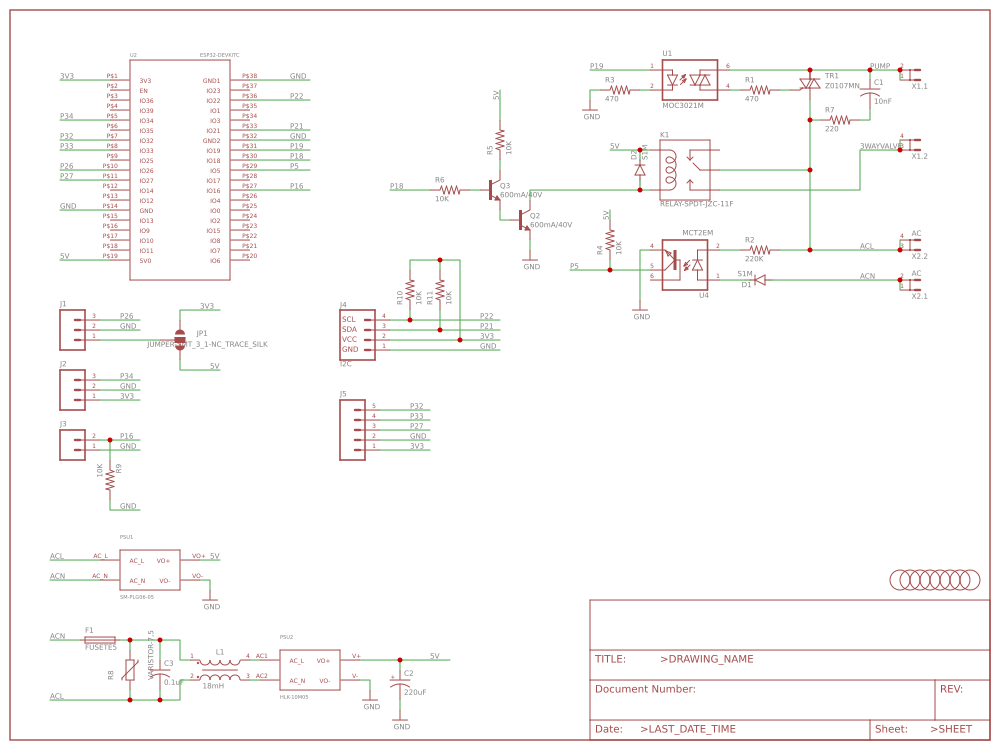Viewport: 1000px width, 750px height.
Task: Click pull-up resistor R10
Action: pos(410,290)
